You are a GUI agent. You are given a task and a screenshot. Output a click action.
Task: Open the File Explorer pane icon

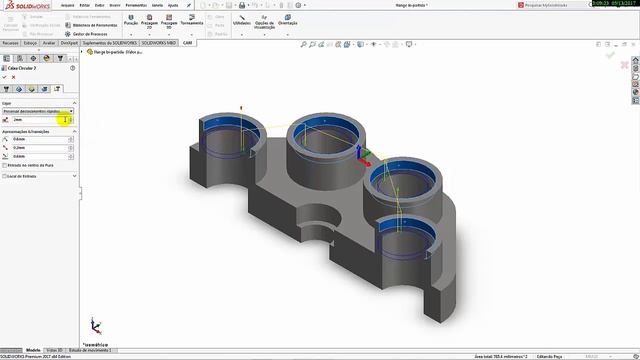click(636, 76)
